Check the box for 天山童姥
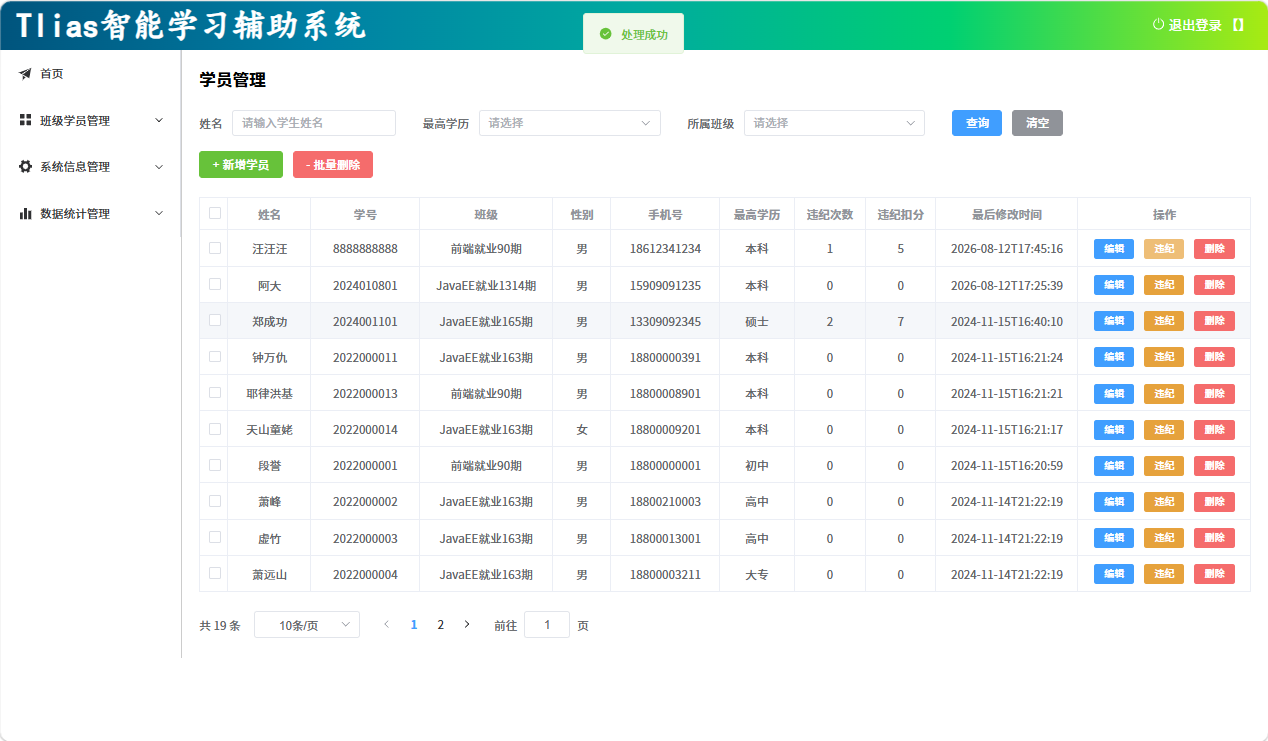Screen dimensions: 1268x741 (x=215, y=428)
